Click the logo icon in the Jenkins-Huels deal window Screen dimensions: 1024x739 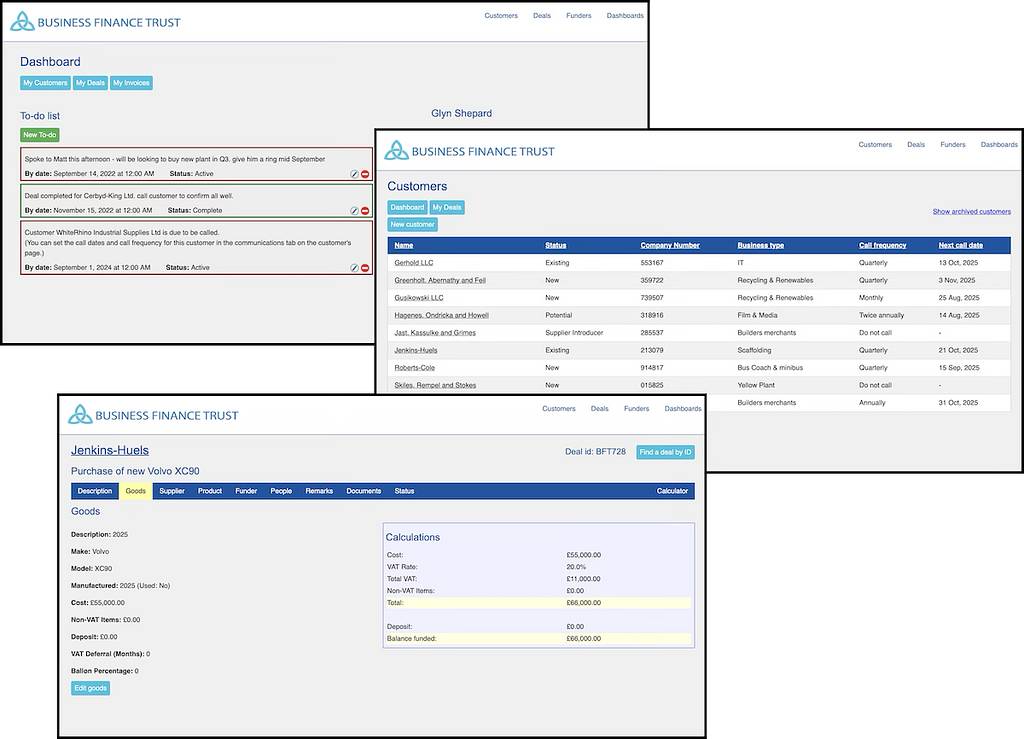81,415
